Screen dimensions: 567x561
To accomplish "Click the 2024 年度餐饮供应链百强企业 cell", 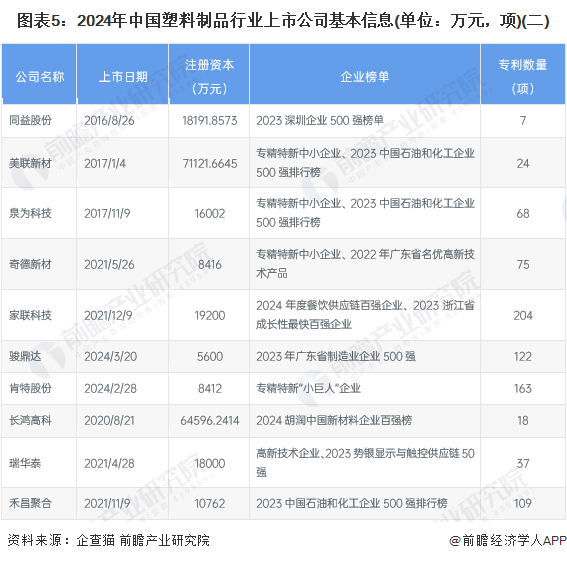I will (365, 315).
